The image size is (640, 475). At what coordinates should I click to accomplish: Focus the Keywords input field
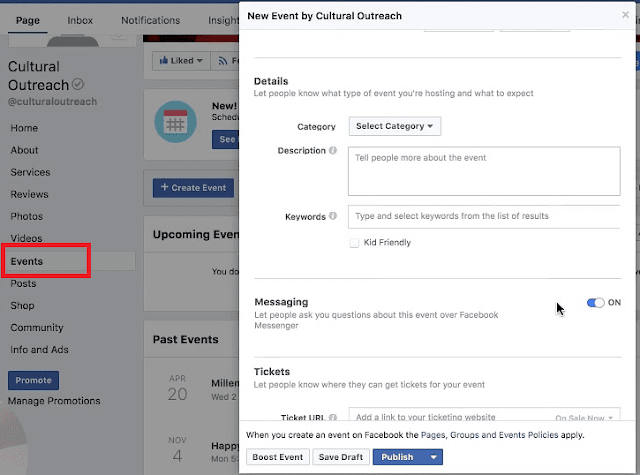tap(484, 216)
